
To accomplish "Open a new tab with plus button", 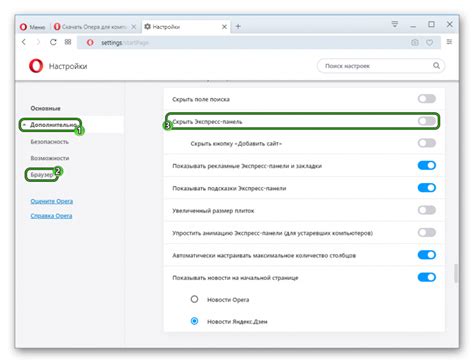I will point(238,26).
